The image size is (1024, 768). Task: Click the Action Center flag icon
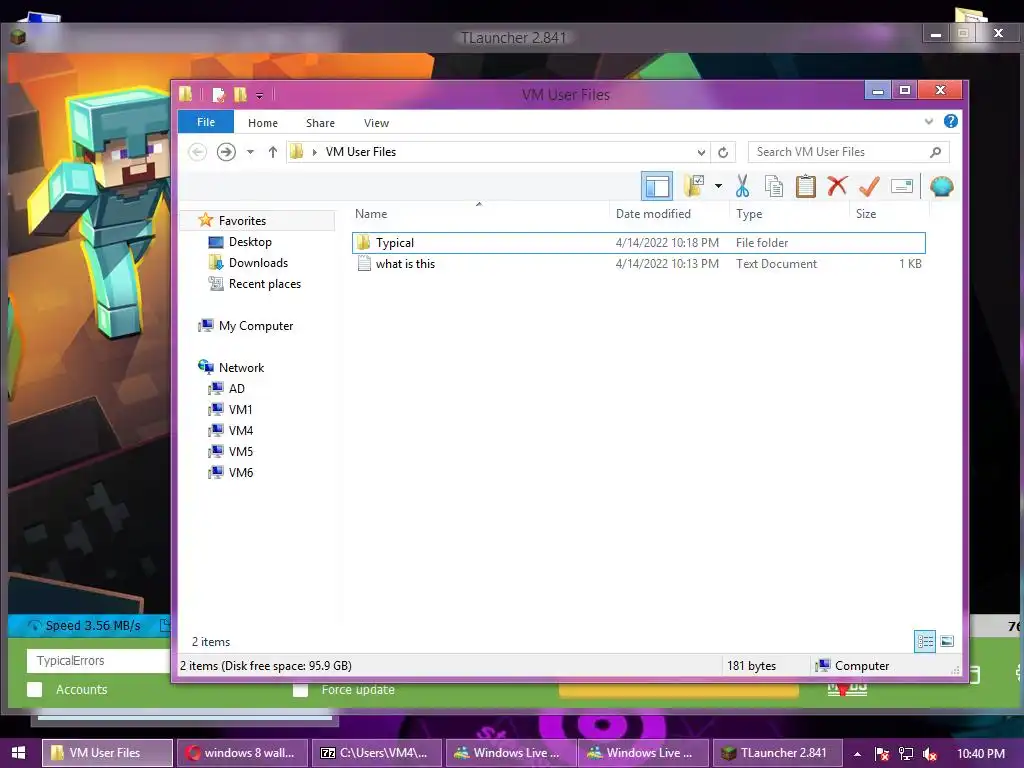point(882,754)
